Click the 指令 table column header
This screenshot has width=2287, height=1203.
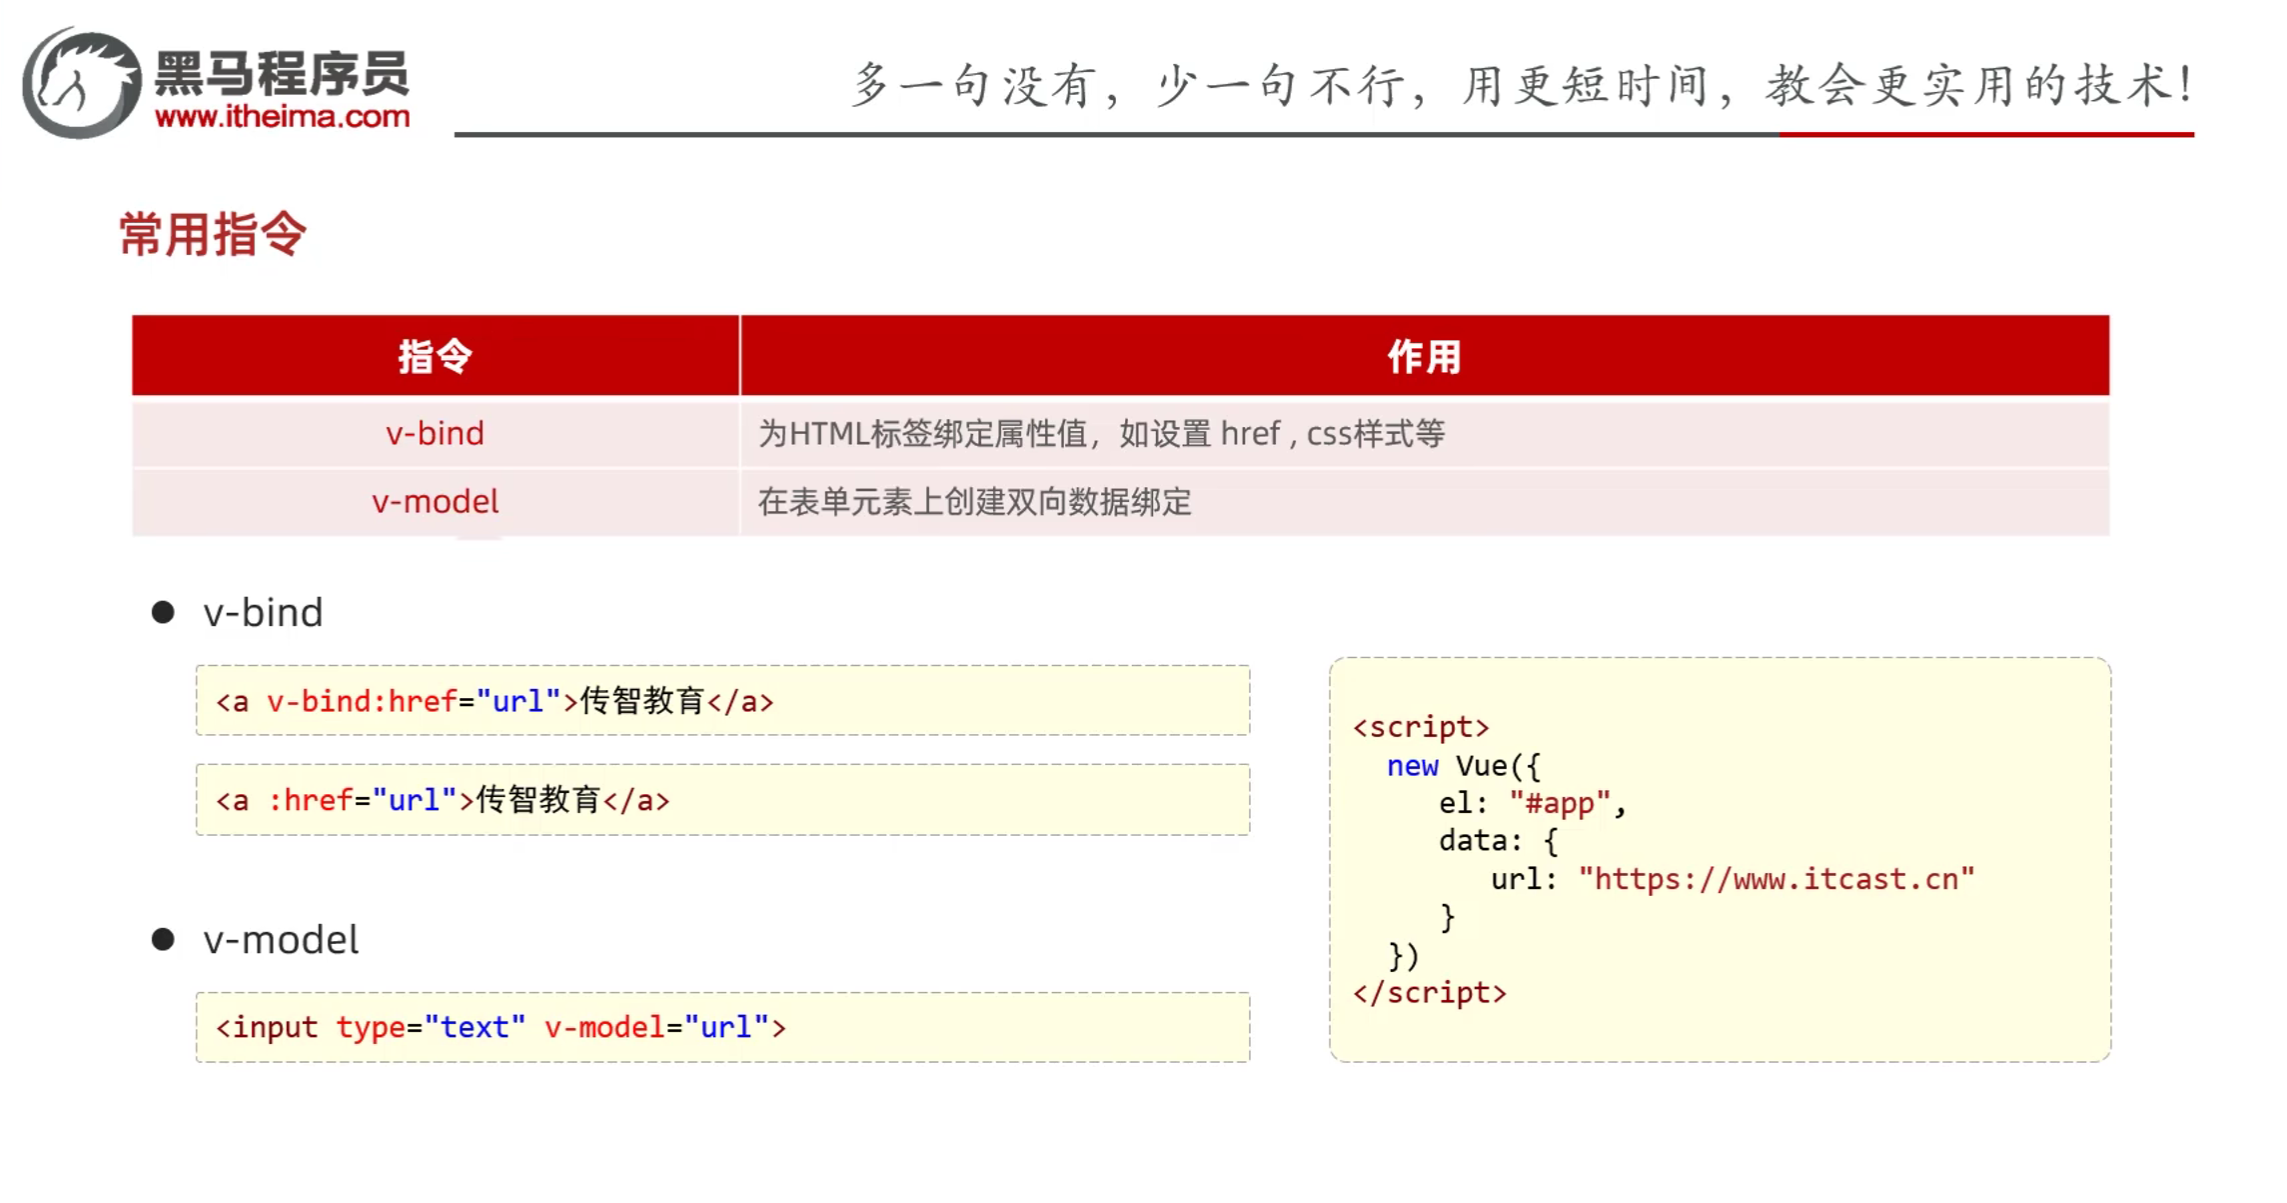pyautogui.click(x=435, y=356)
